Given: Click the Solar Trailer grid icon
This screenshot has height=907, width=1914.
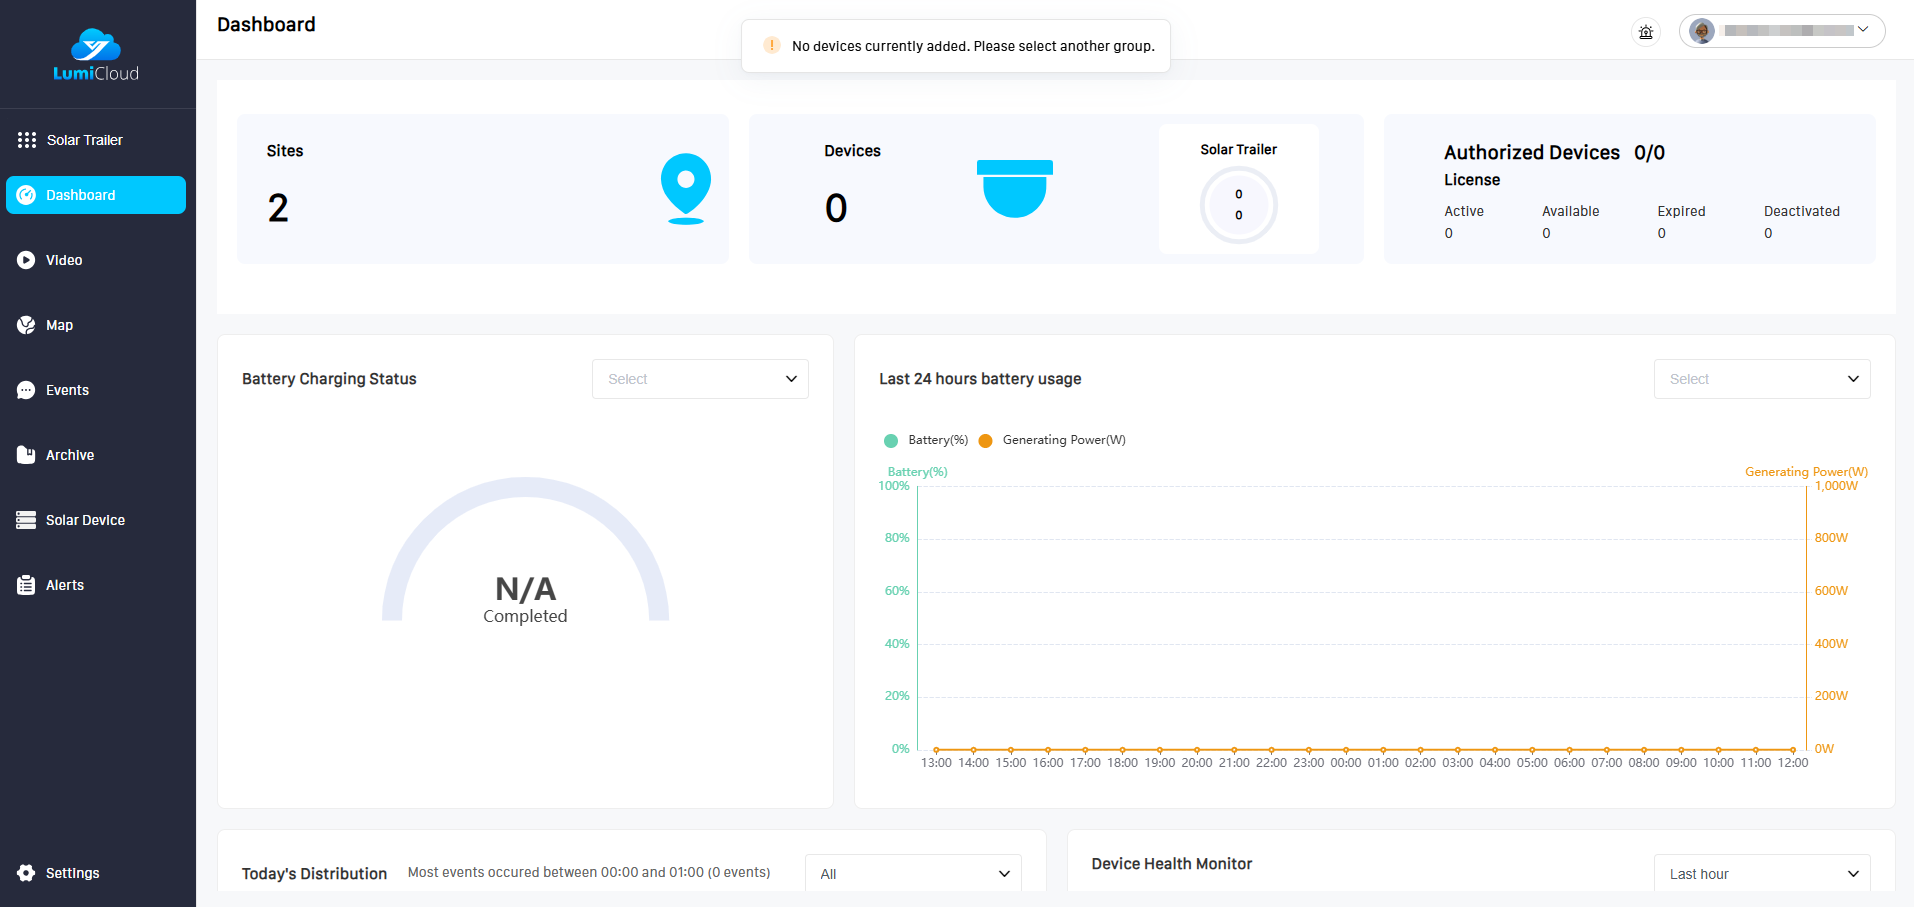Looking at the screenshot, I should (27, 140).
